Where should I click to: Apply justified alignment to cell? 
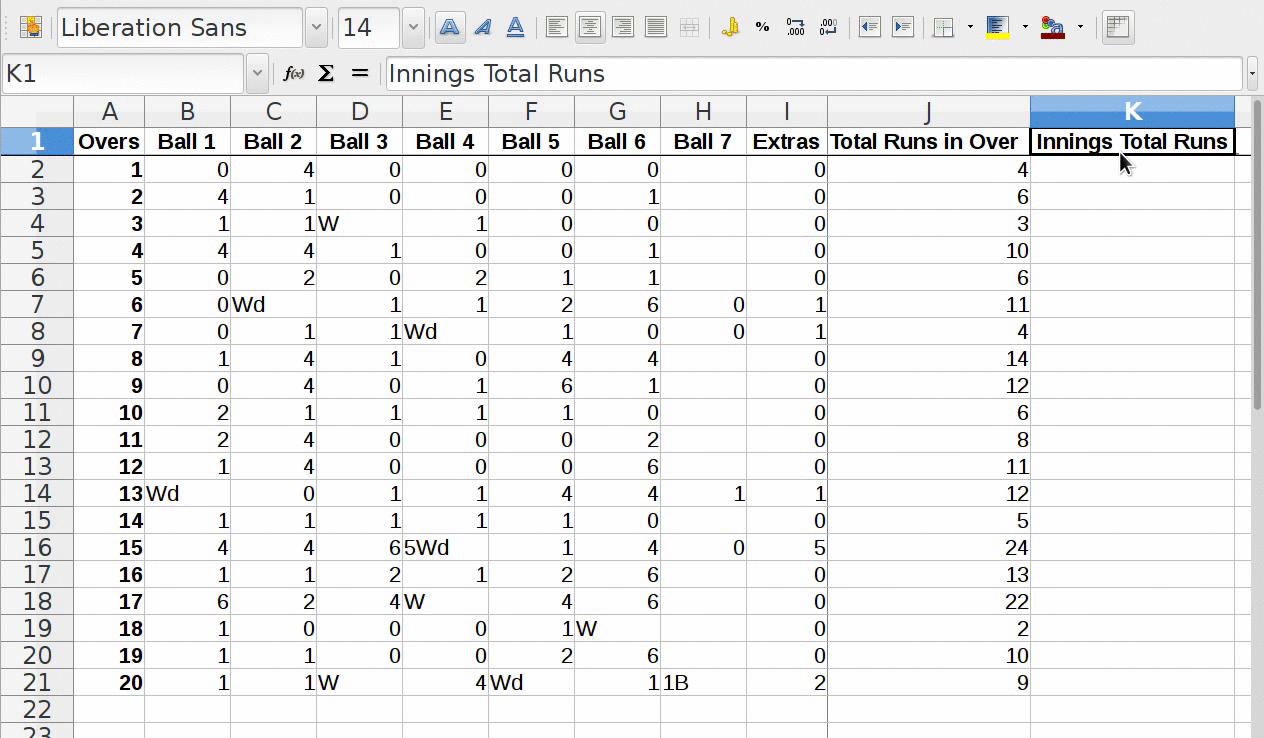[656, 28]
